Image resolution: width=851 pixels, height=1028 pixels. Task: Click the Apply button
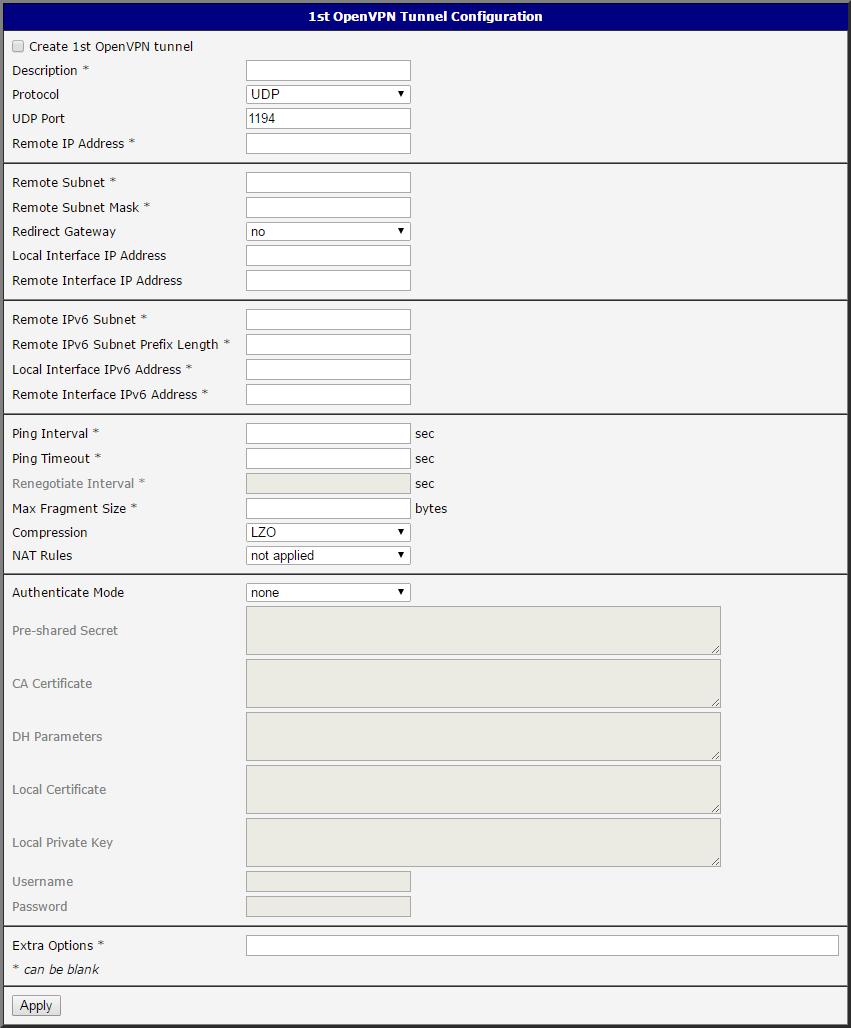36,1006
